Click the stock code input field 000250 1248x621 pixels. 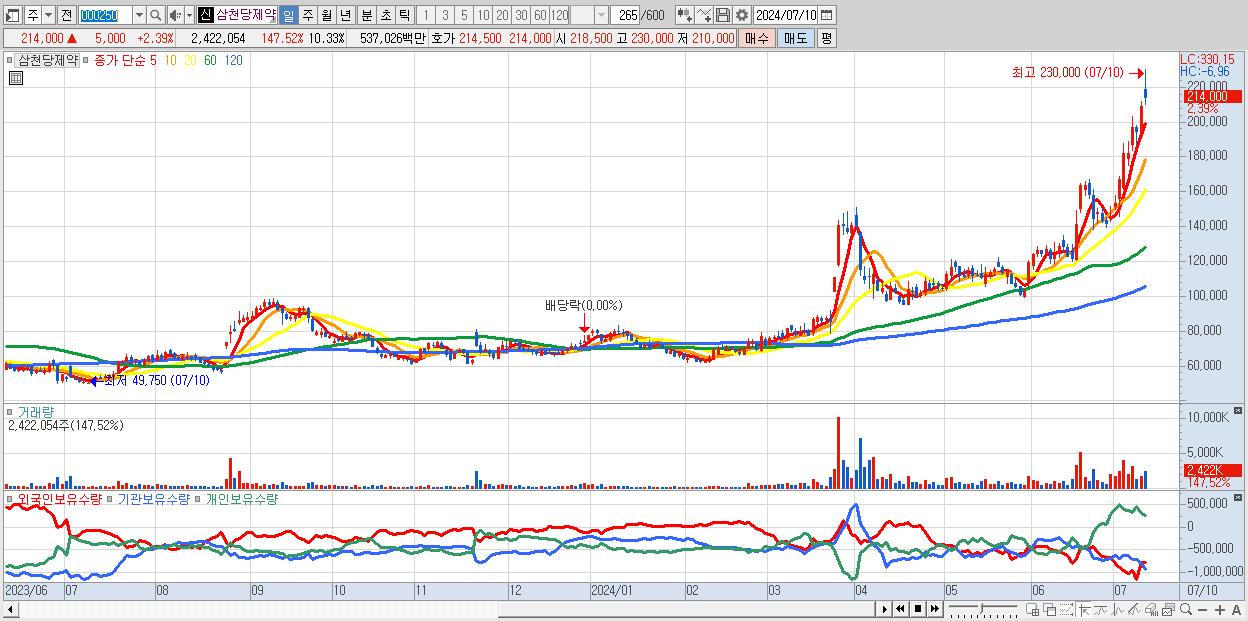(104, 15)
